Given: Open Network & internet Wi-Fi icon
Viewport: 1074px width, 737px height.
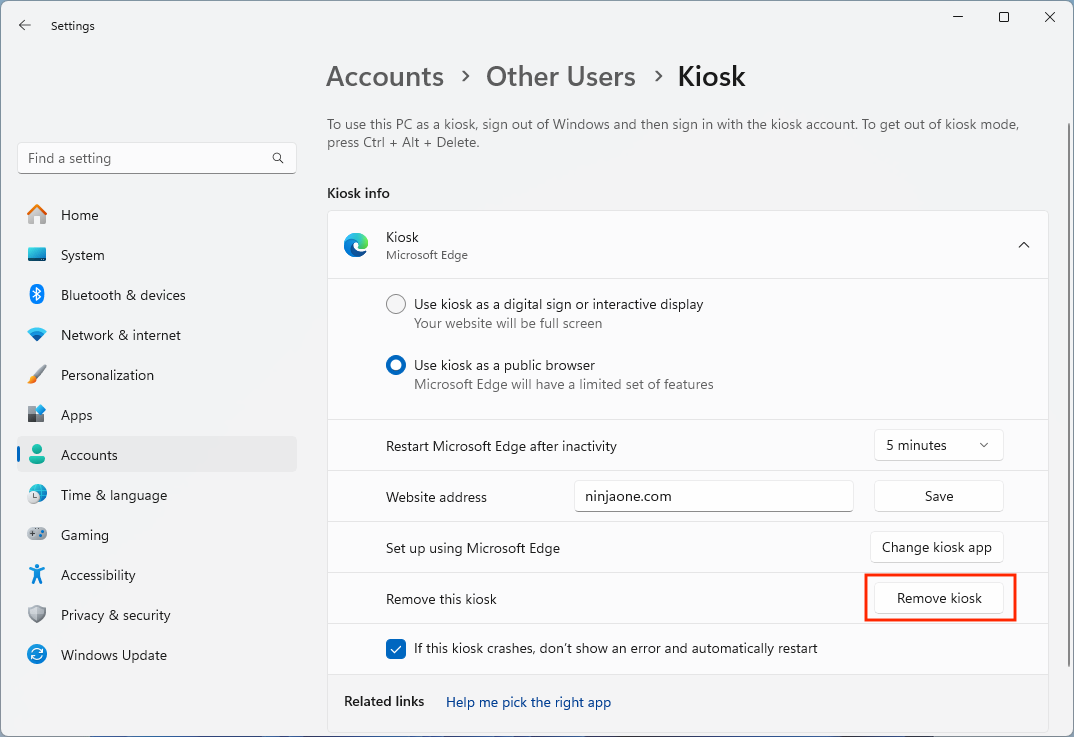Looking at the screenshot, I should click(x=37, y=335).
